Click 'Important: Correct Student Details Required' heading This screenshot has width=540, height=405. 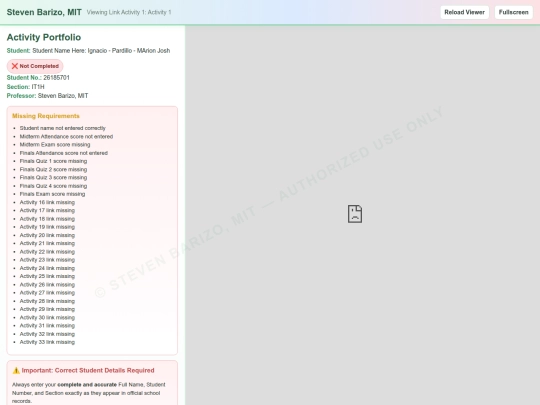(88, 371)
